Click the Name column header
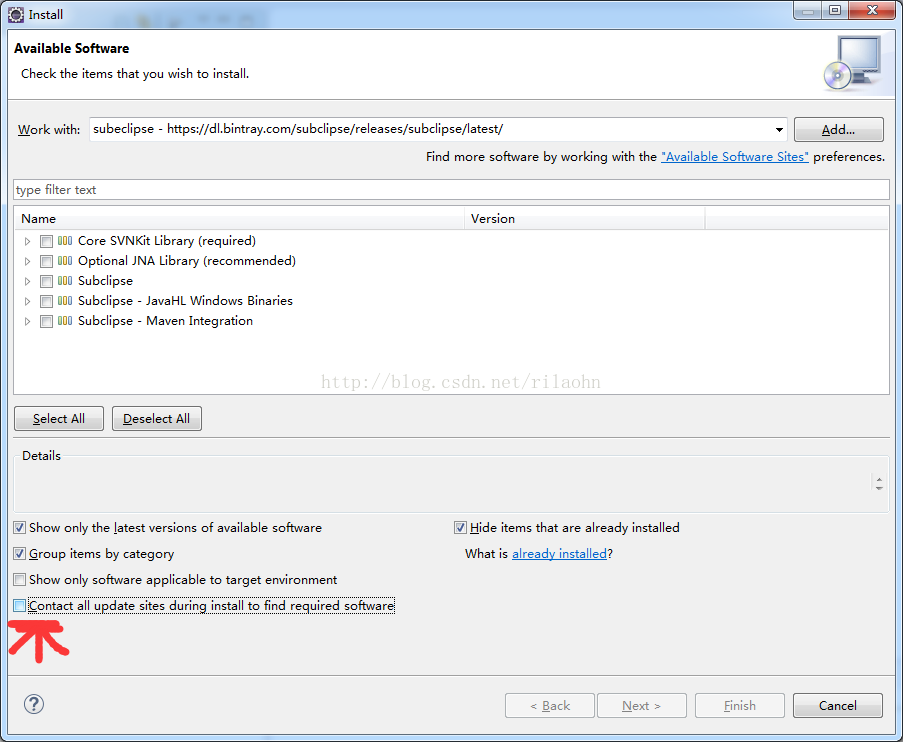The image size is (903, 742). [239, 219]
